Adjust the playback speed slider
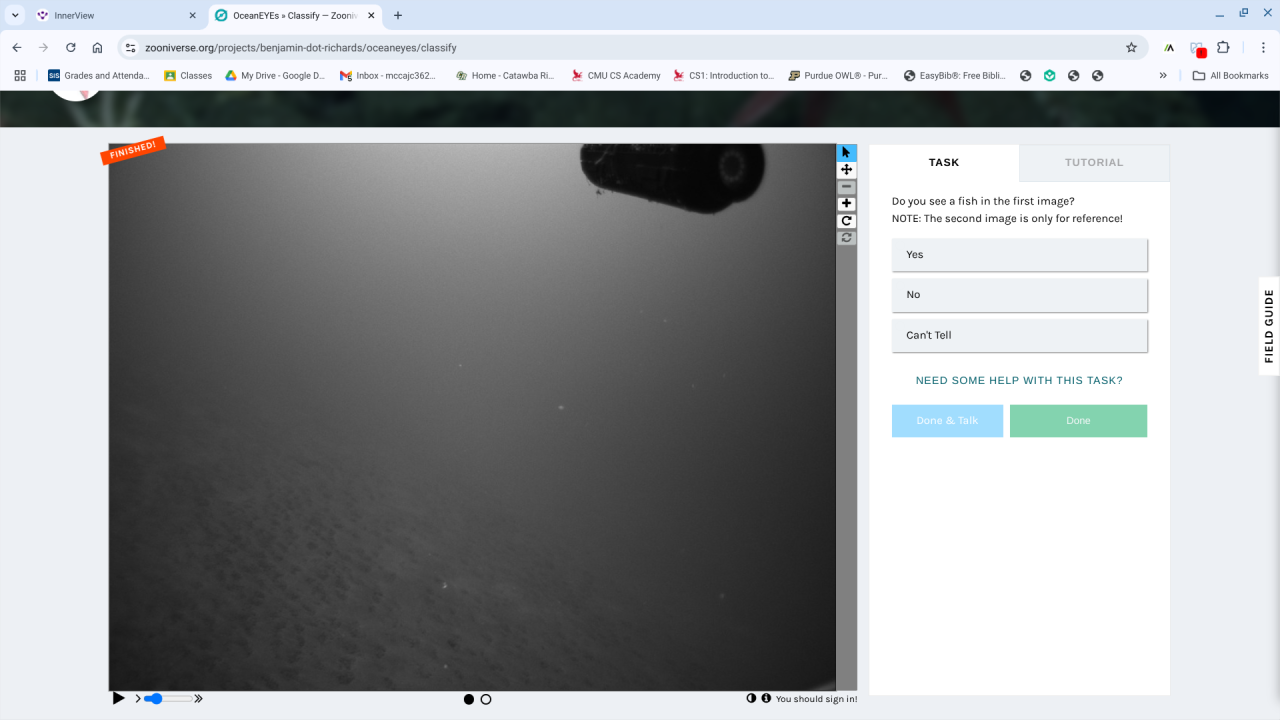 [167, 699]
